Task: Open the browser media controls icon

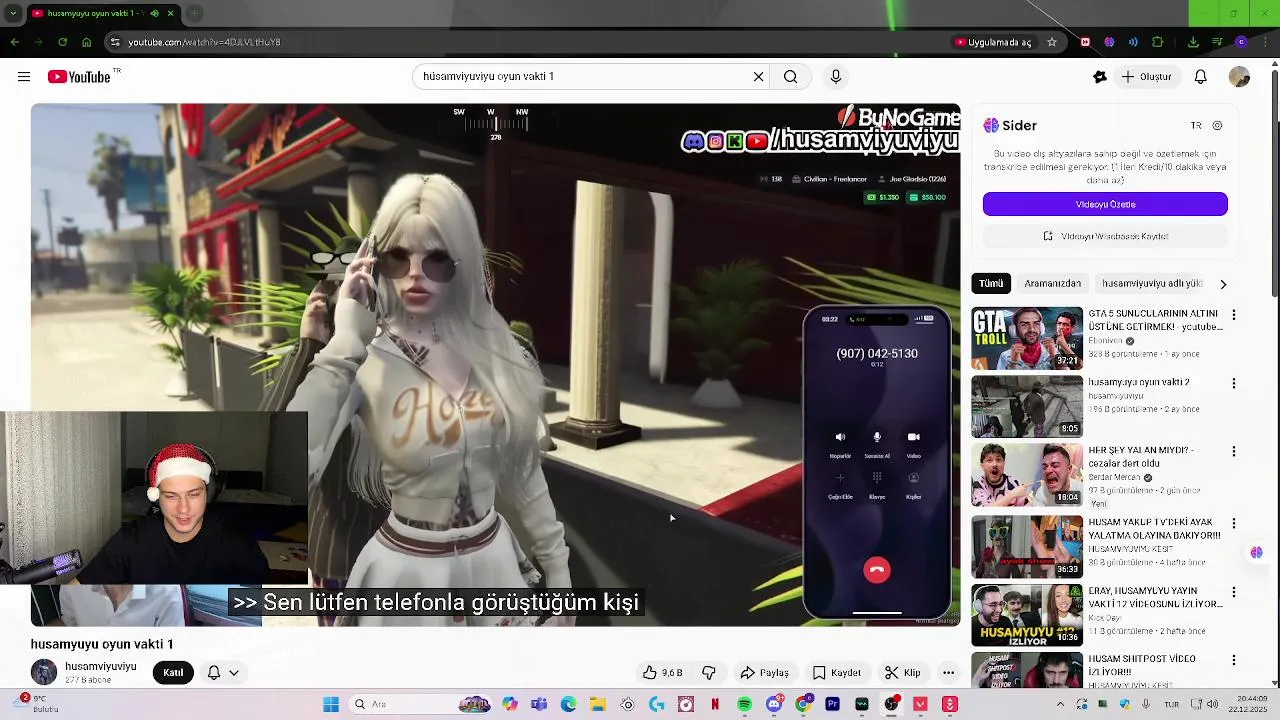Action: point(1217,42)
